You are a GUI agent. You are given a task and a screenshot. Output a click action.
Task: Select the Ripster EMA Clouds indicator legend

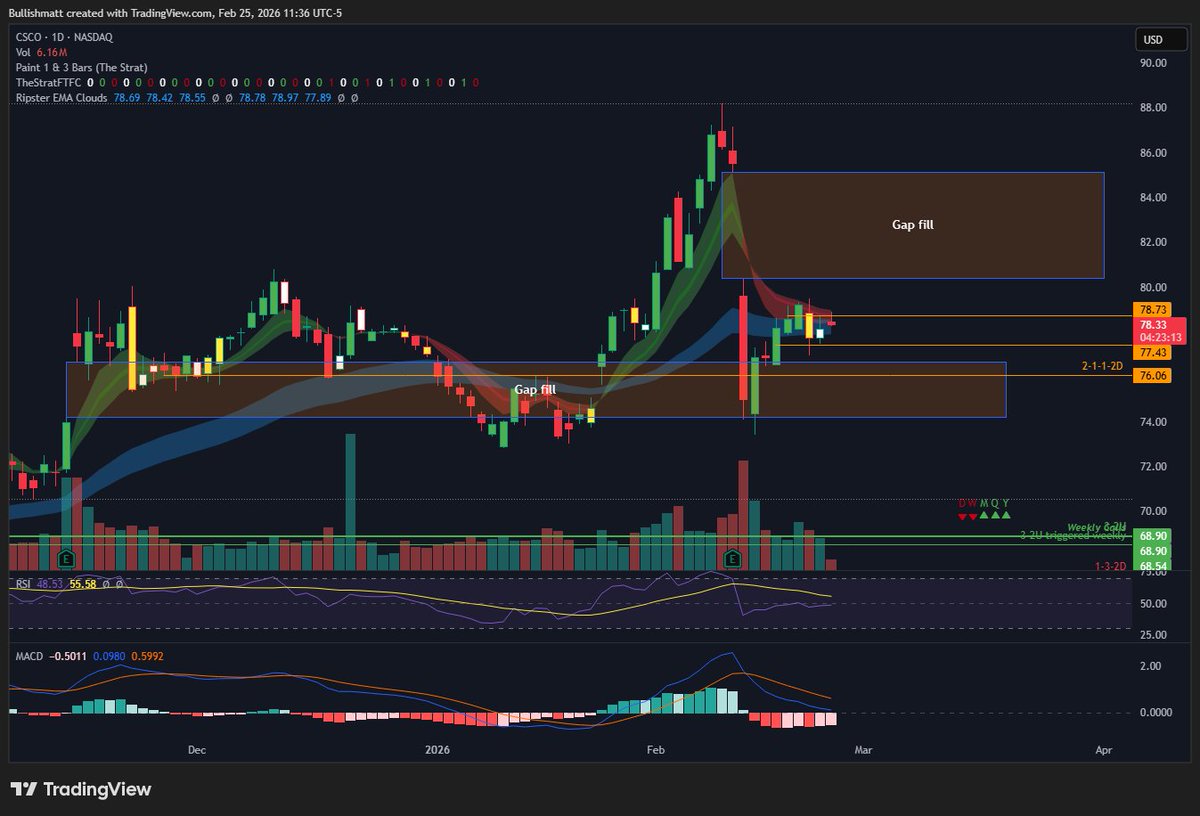click(x=187, y=98)
